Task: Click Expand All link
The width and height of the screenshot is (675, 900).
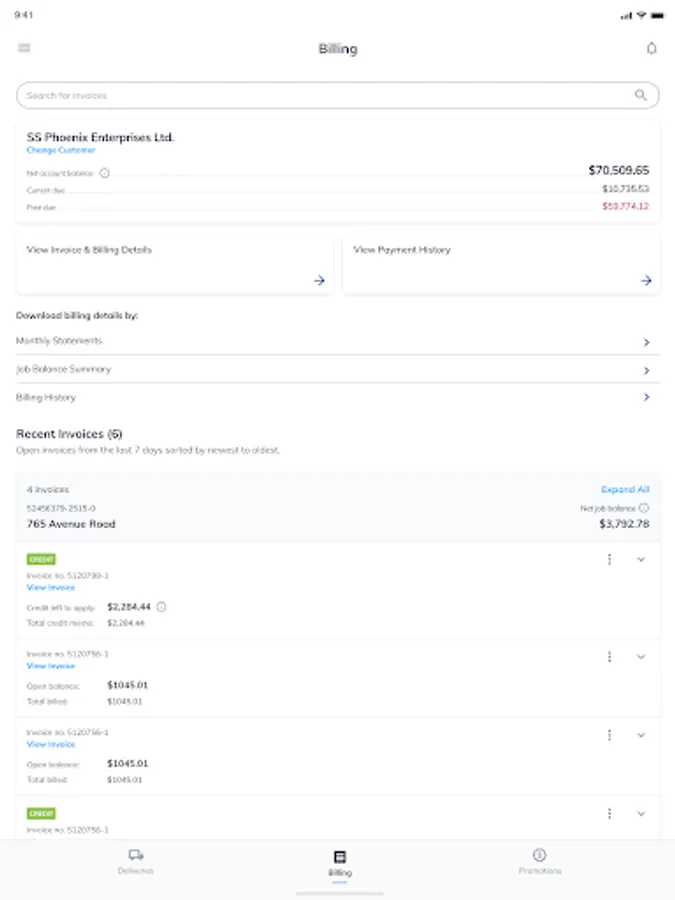Action: click(x=625, y=490)
